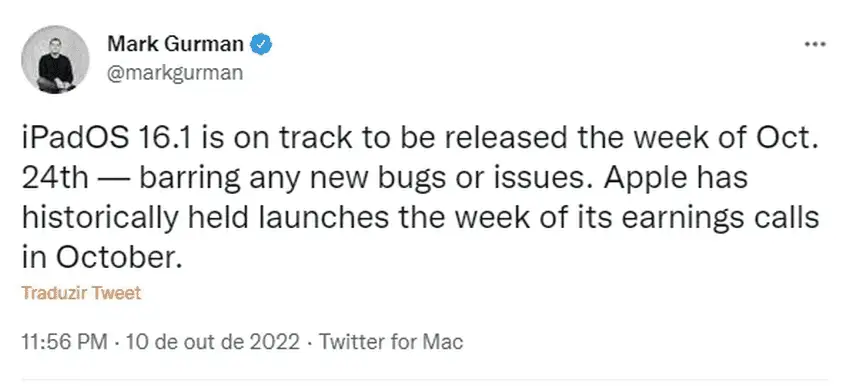Click the Oct. ending the first line

(789, 140)
